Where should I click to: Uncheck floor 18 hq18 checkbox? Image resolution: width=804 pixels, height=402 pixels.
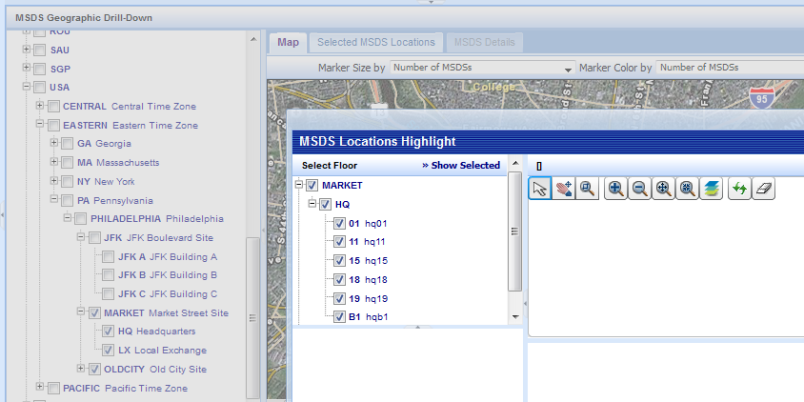[x=339, y=280]
